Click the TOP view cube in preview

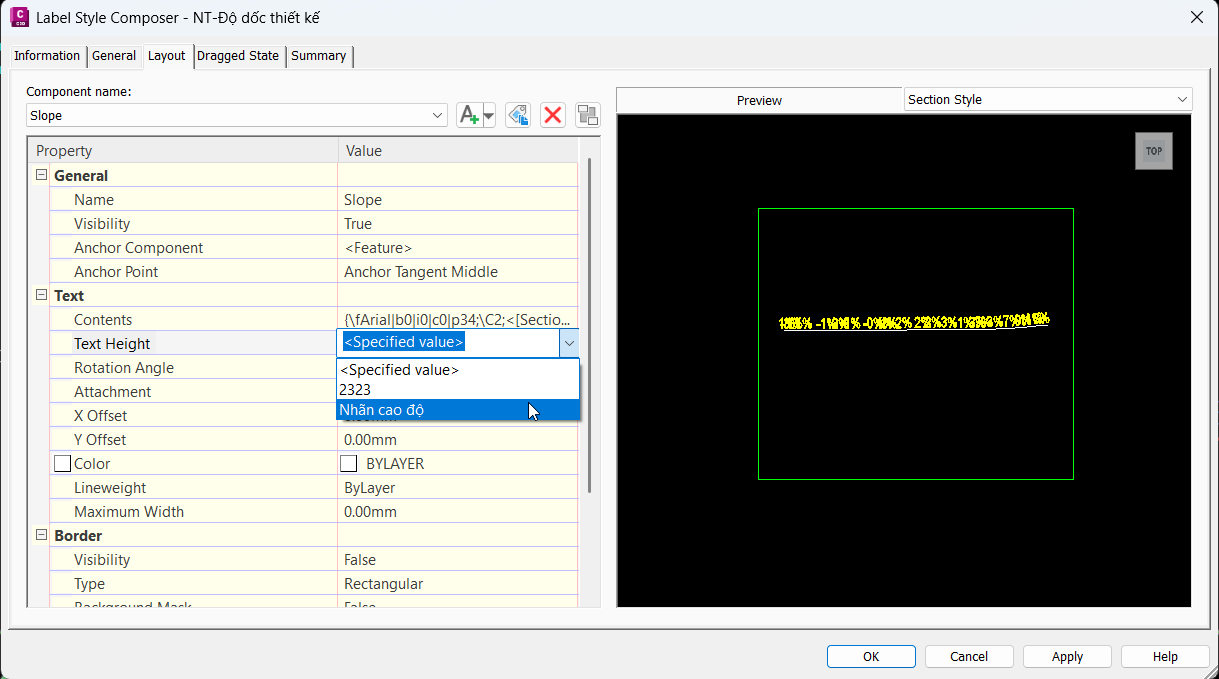(1153, 151)
